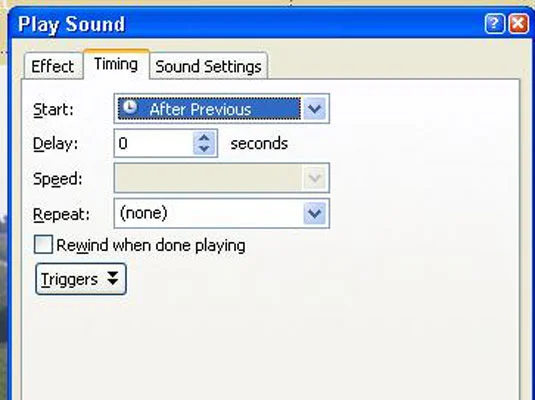Enable Rewind when done playing checkbox
Image resolution: width=535 pixels, height=400 pixels.
pos(43,244)
